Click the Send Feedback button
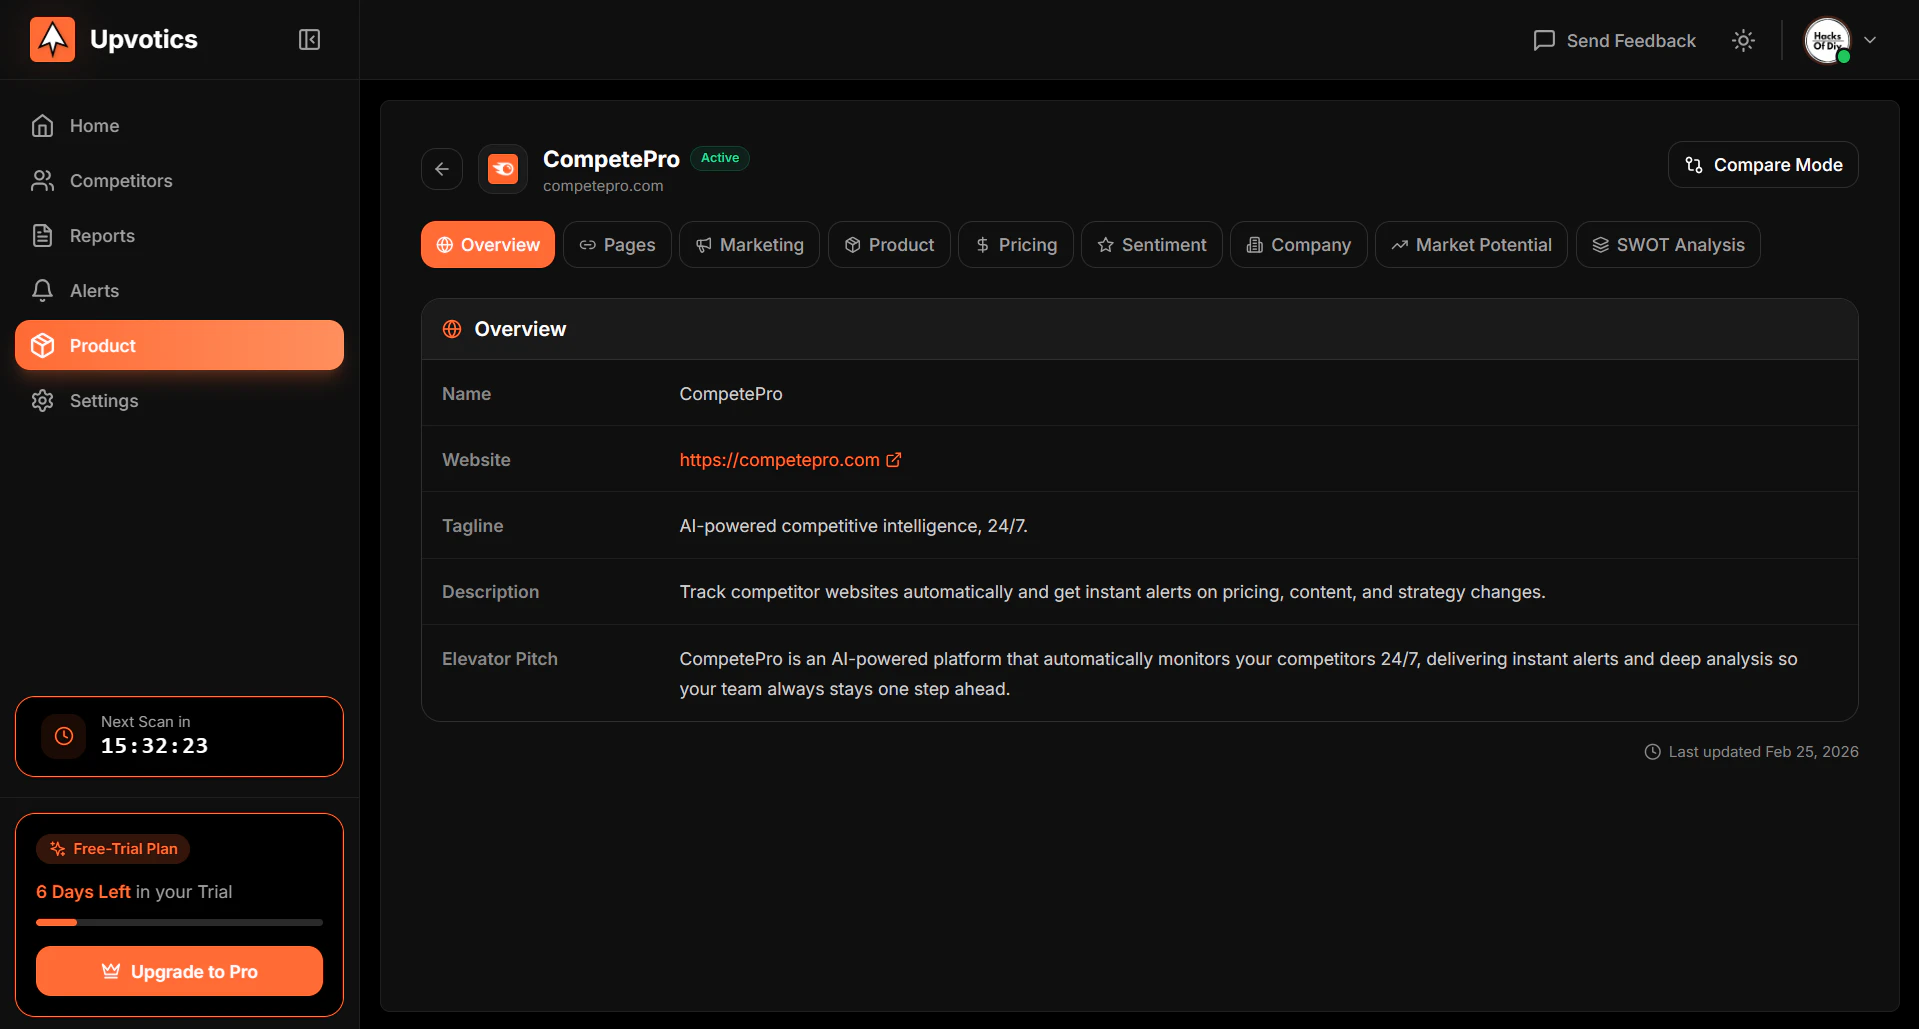This screenshot has width=1919, height=1029. [x=1614, y=40]
